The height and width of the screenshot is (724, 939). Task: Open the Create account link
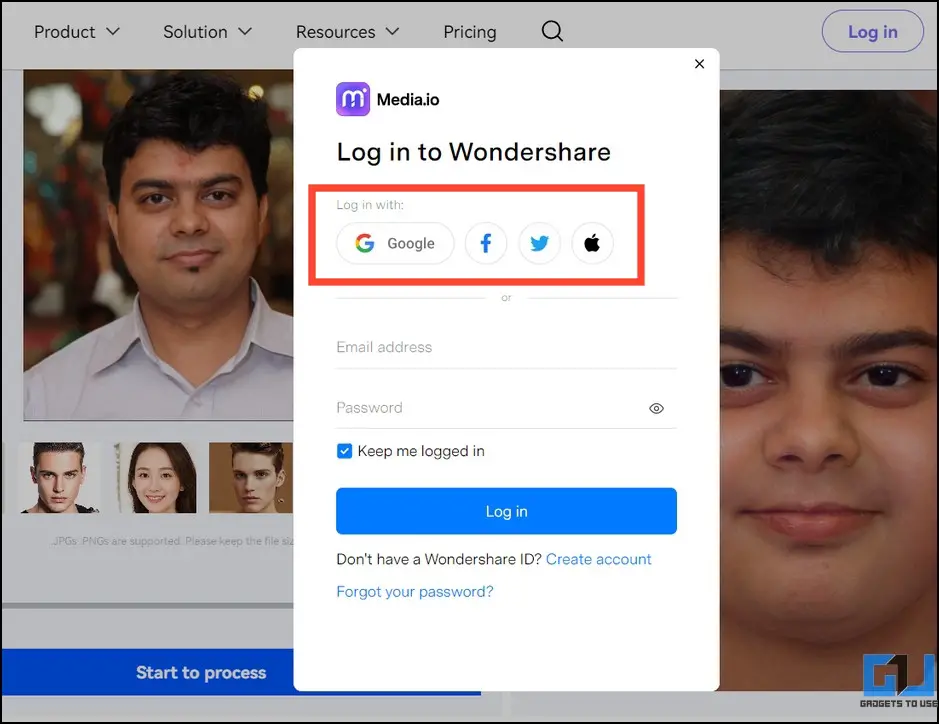(598, 559)
